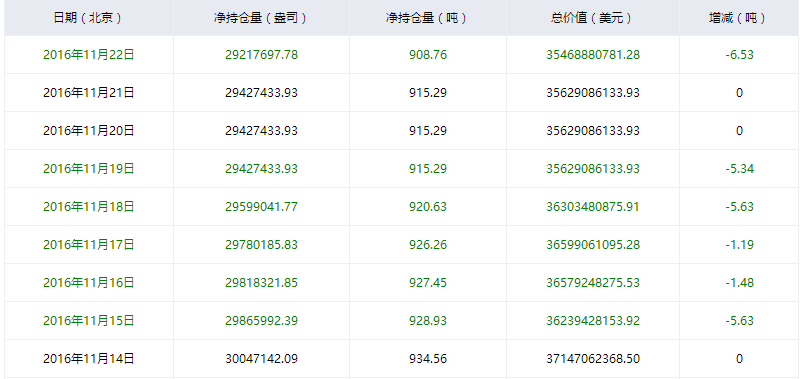Viewport: 802px width, 379px height.
Task: Select the 0 change for 11月21日
Action: click(739, 93)
